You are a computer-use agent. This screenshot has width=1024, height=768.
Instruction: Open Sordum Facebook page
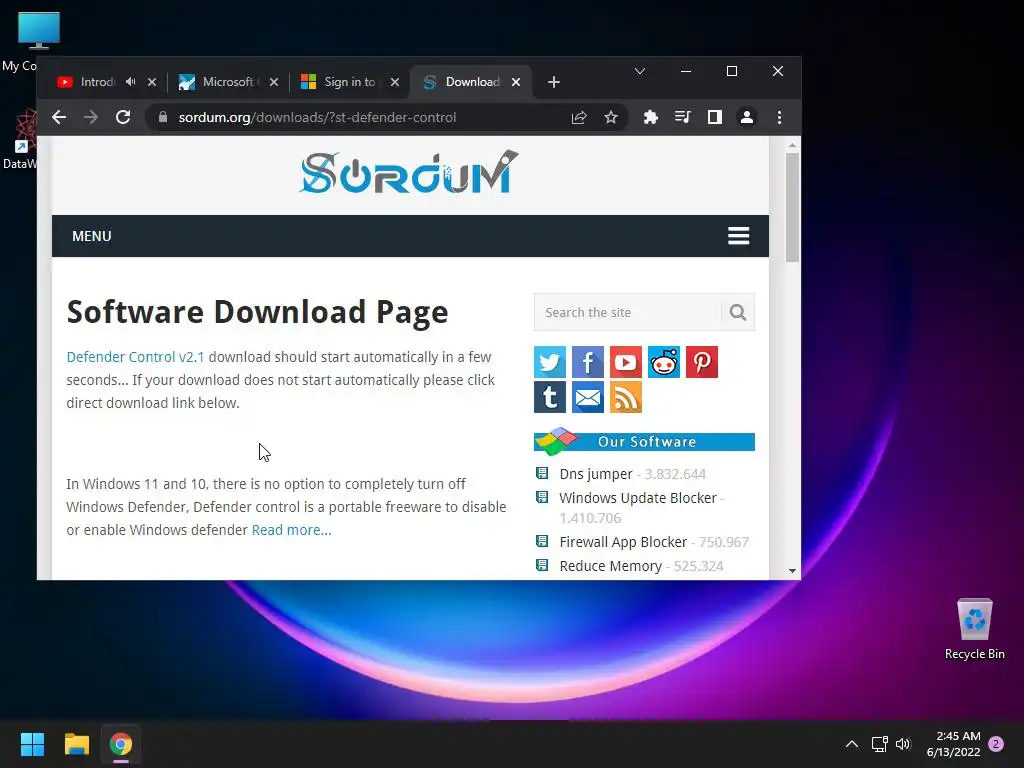[x=588, y=362]
